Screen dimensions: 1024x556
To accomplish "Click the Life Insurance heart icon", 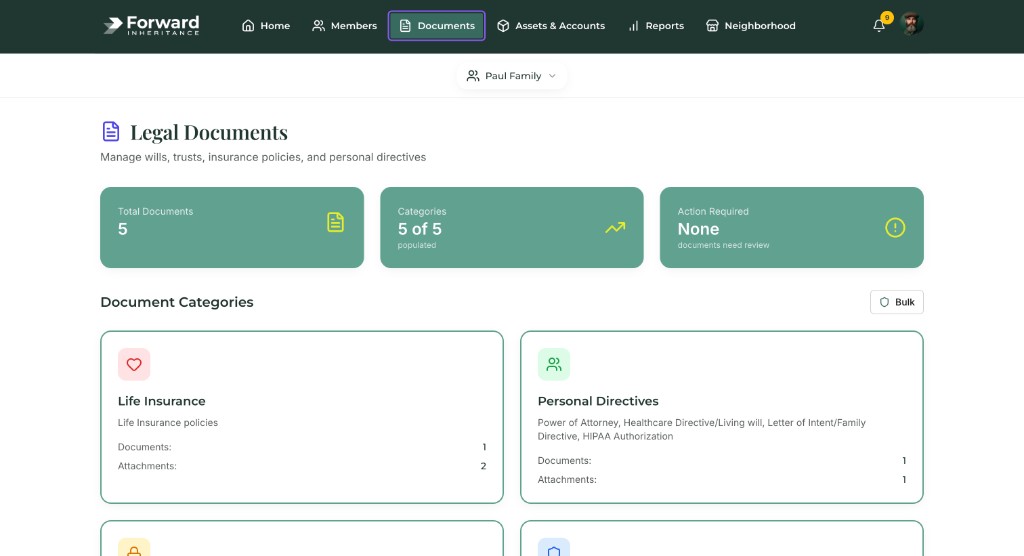I will point(134,365).
